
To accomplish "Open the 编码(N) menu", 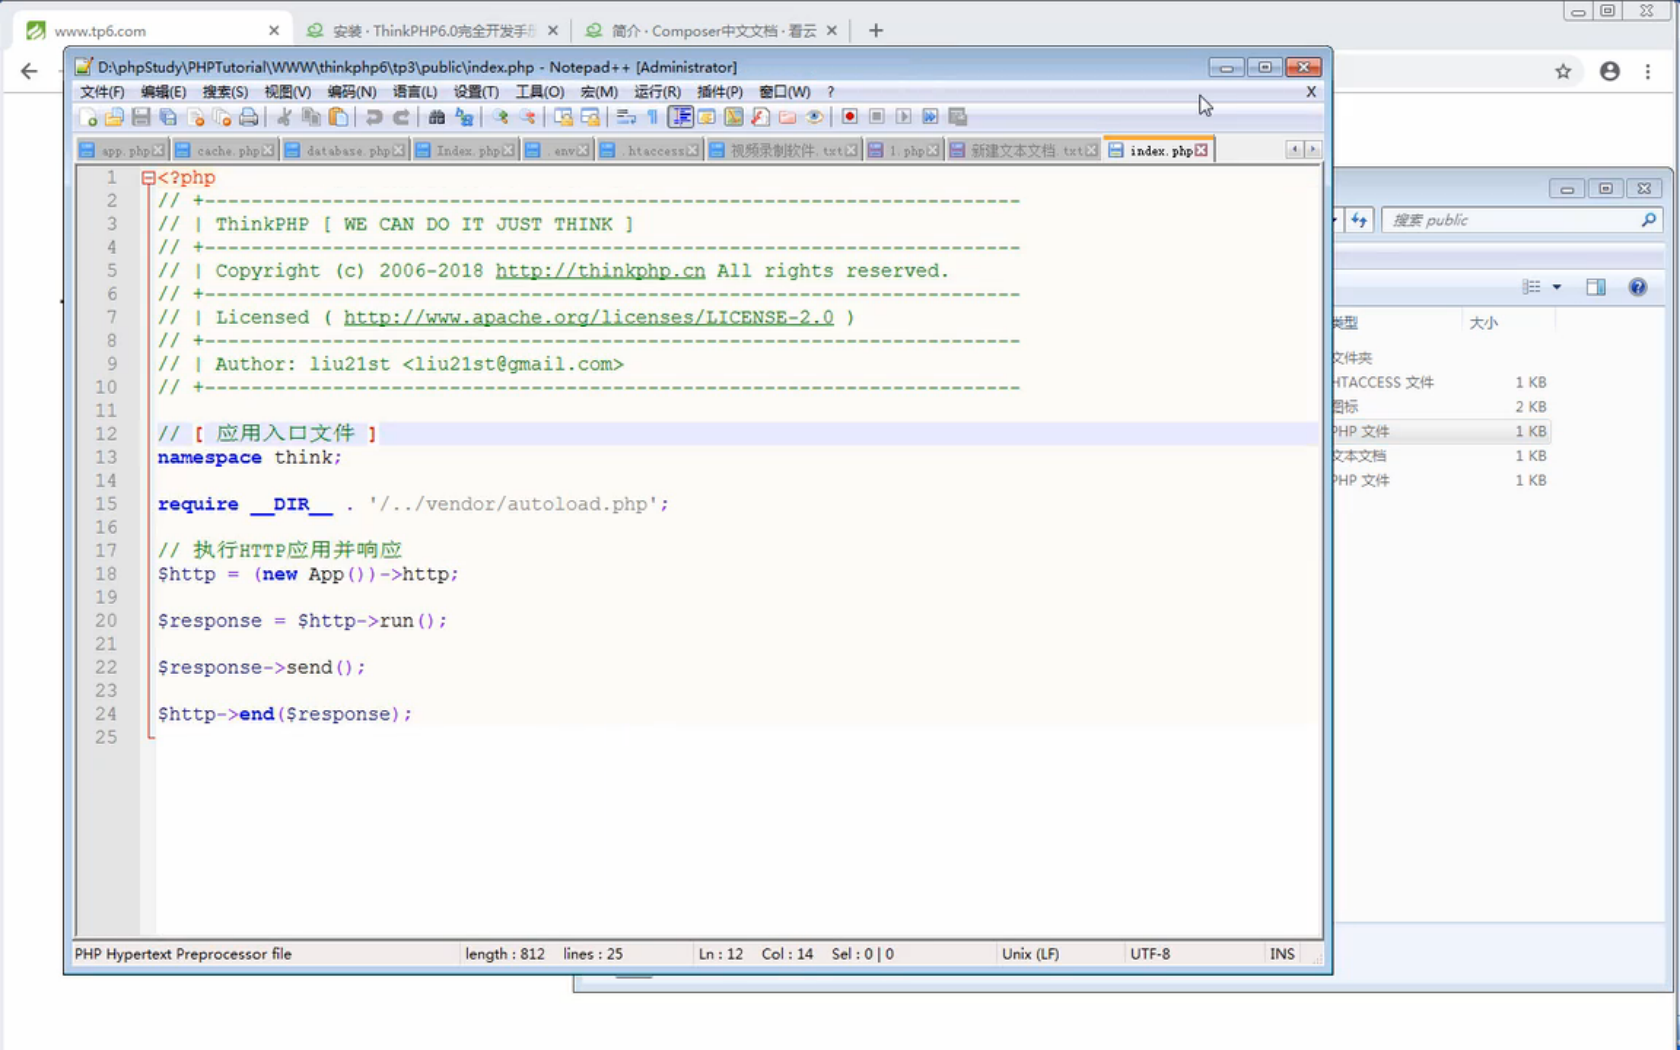I will (352, 92).
